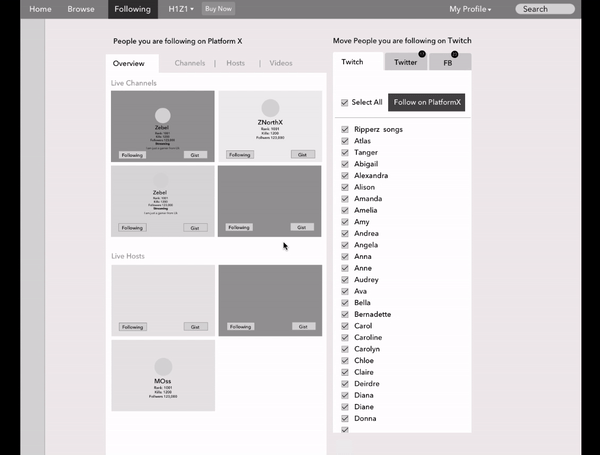The image size is (600, 455).
Task: Select the FB import tab
Action: click(x=450, y=62)
